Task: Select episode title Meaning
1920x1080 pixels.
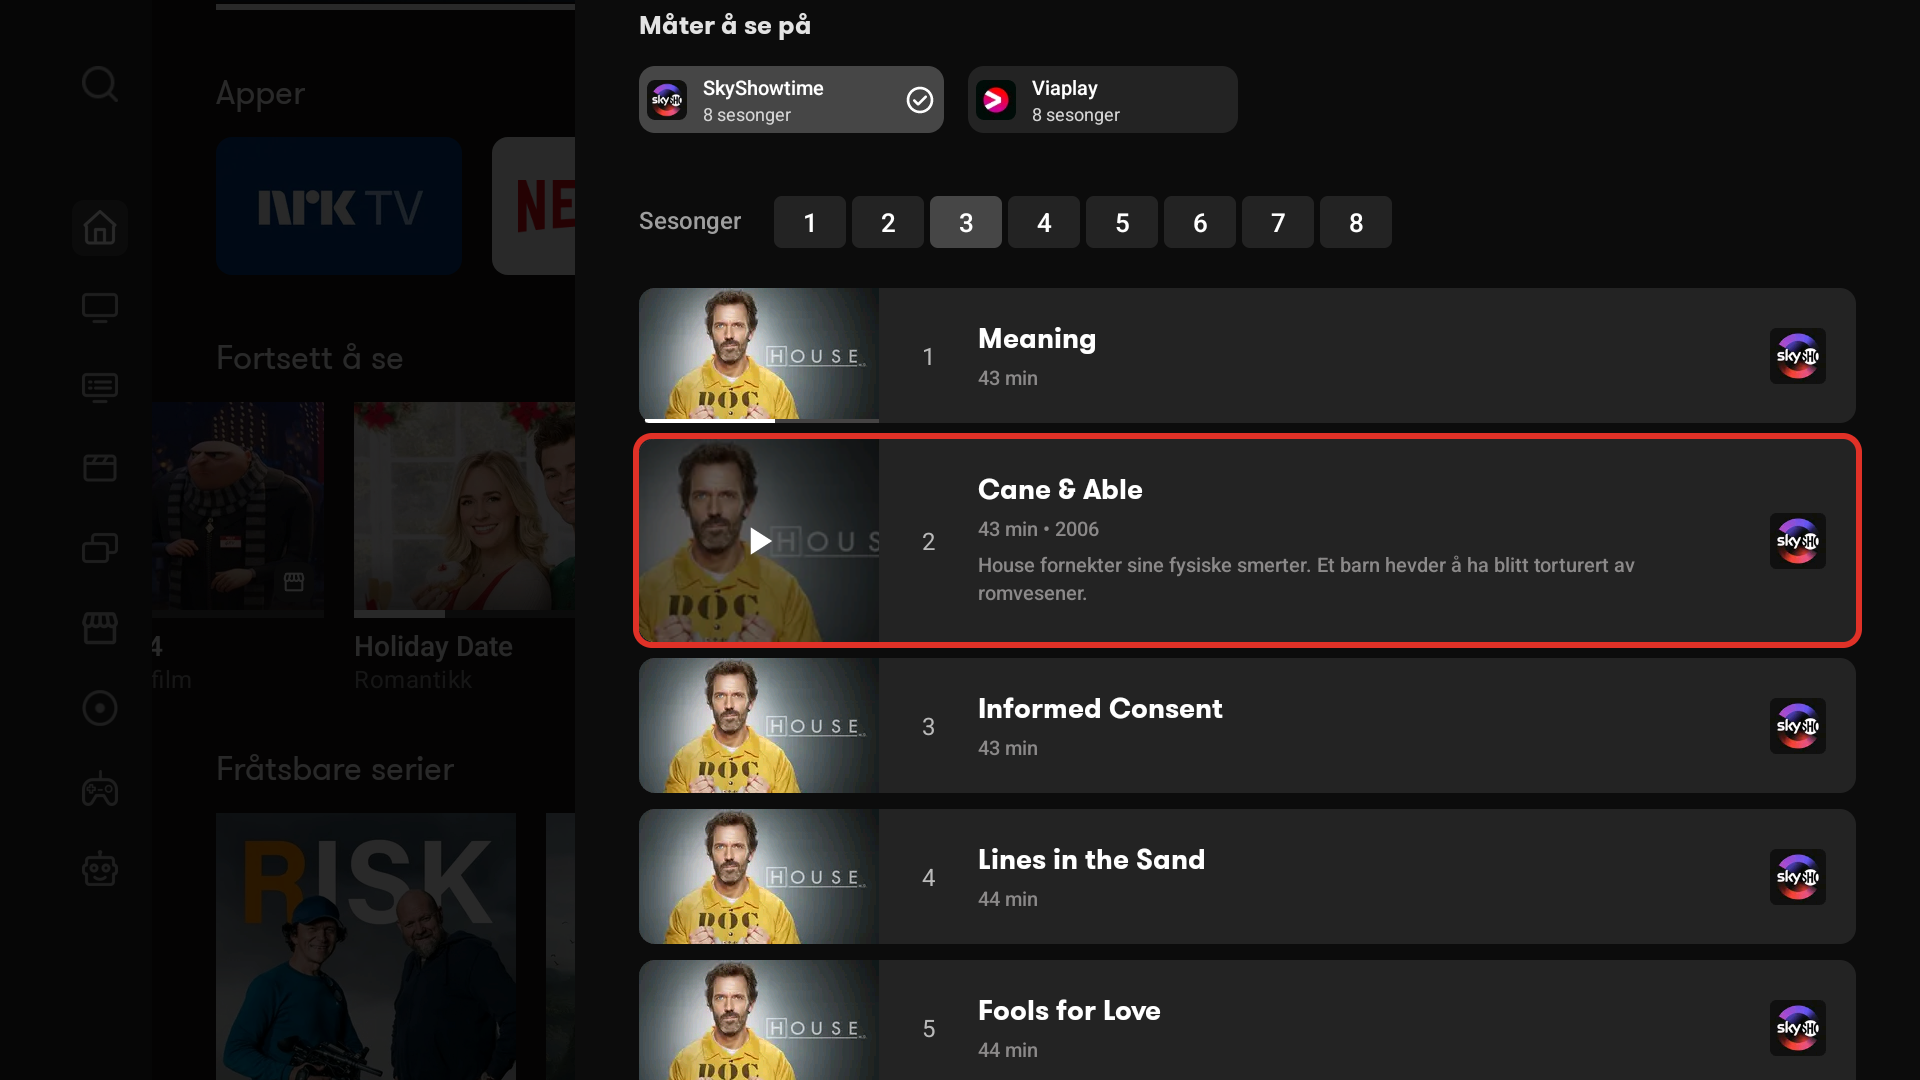Action: click(1037, 339)
